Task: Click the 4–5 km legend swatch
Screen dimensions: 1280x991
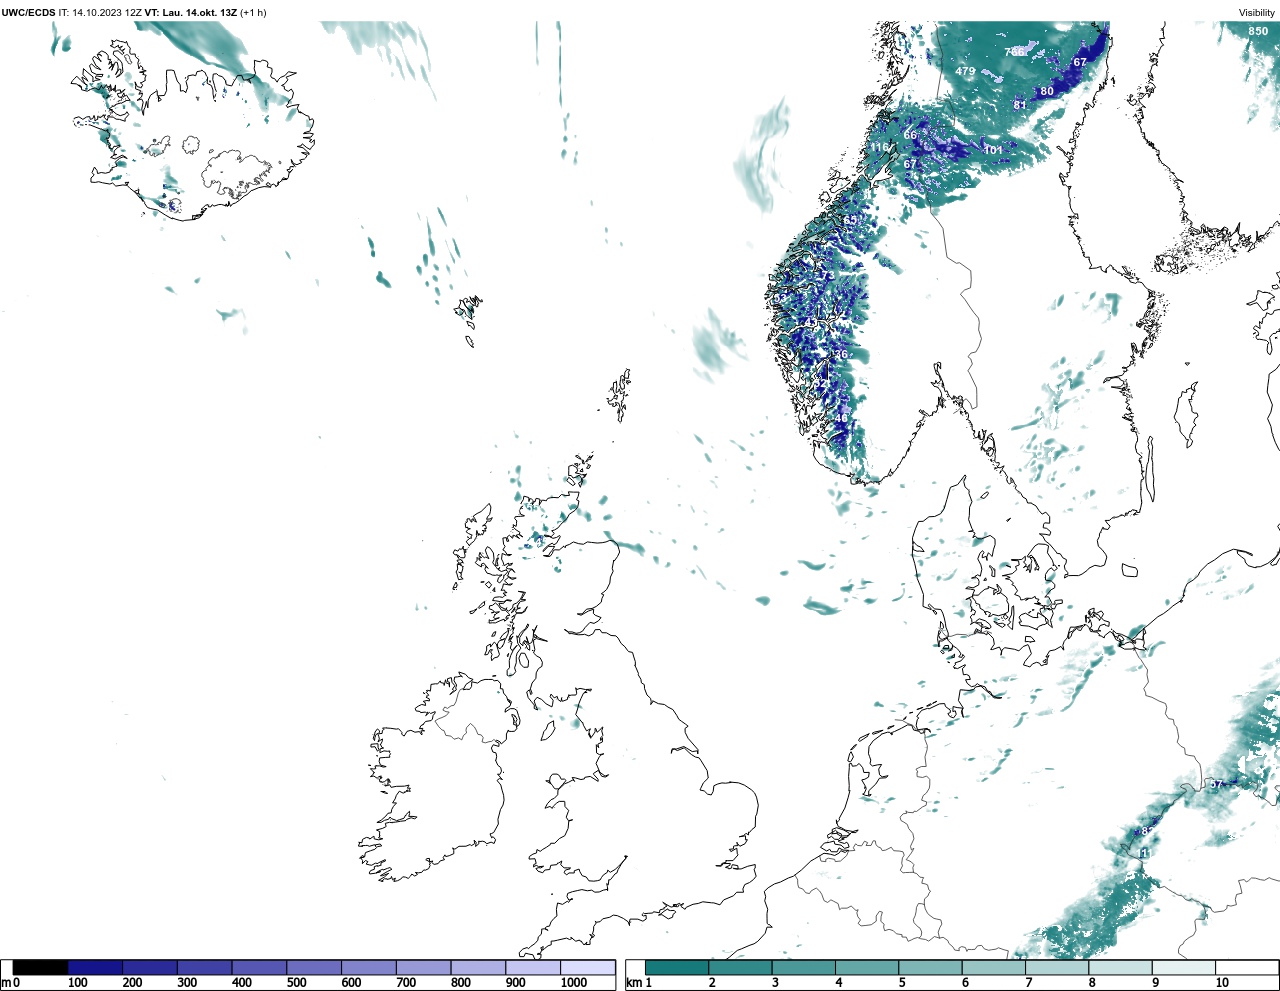Action: 867,968
